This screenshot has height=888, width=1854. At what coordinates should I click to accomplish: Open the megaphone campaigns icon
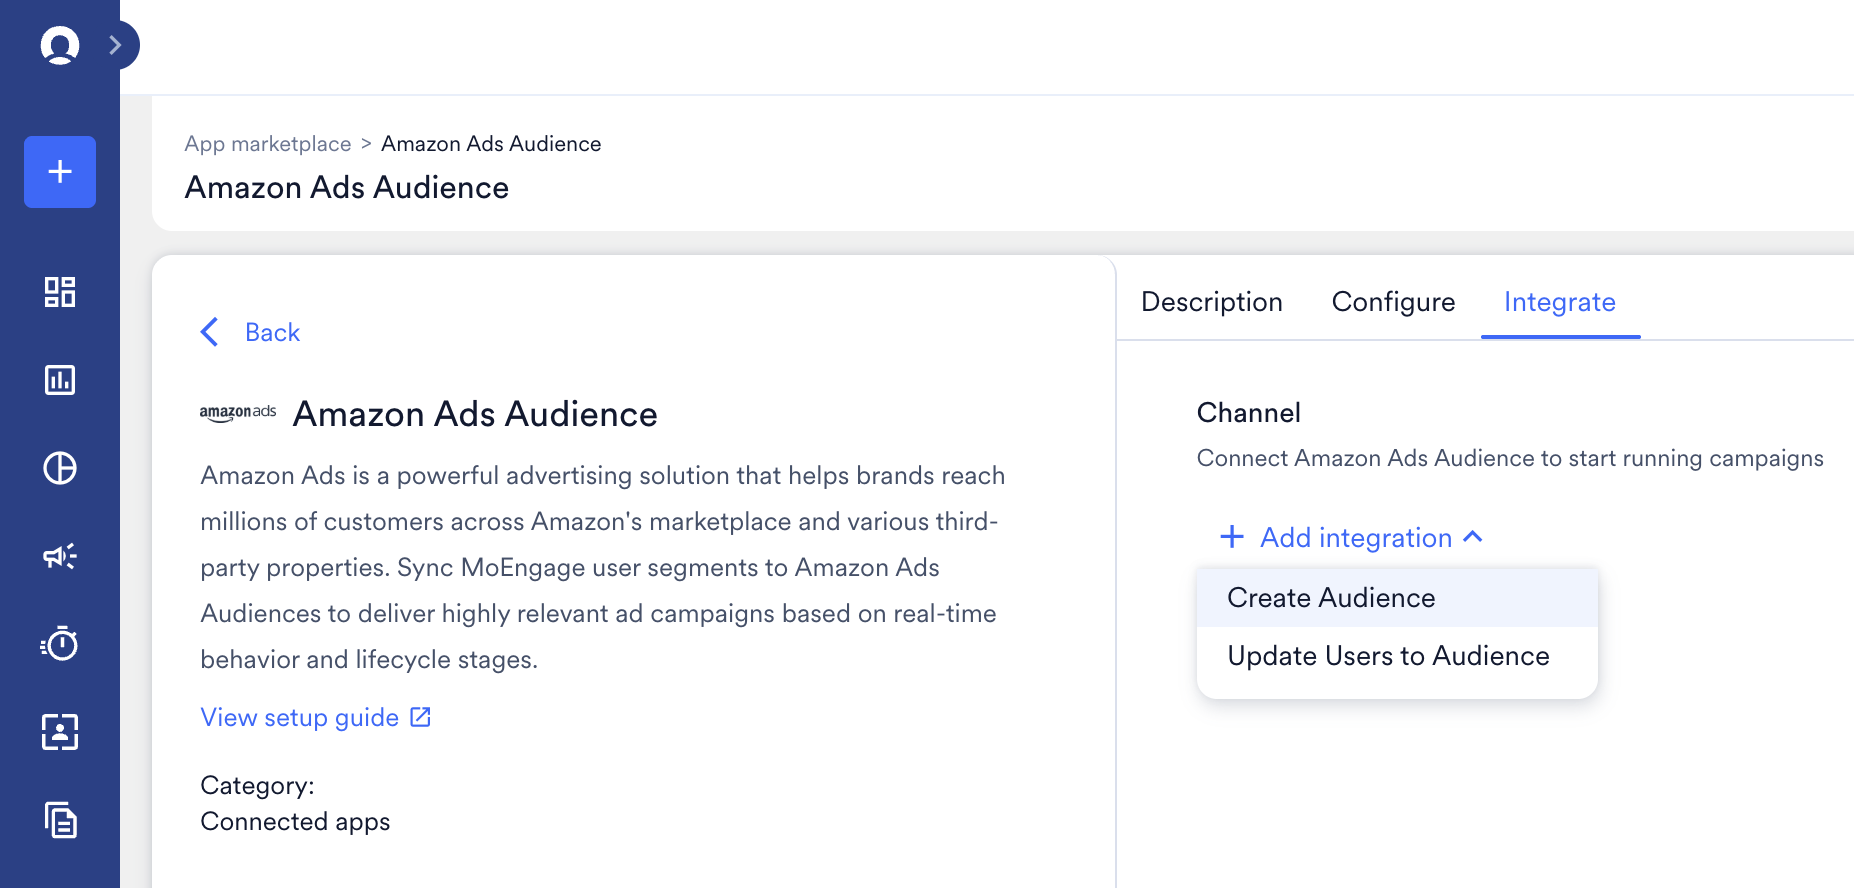pyautogui.click(x=60, y=556)
